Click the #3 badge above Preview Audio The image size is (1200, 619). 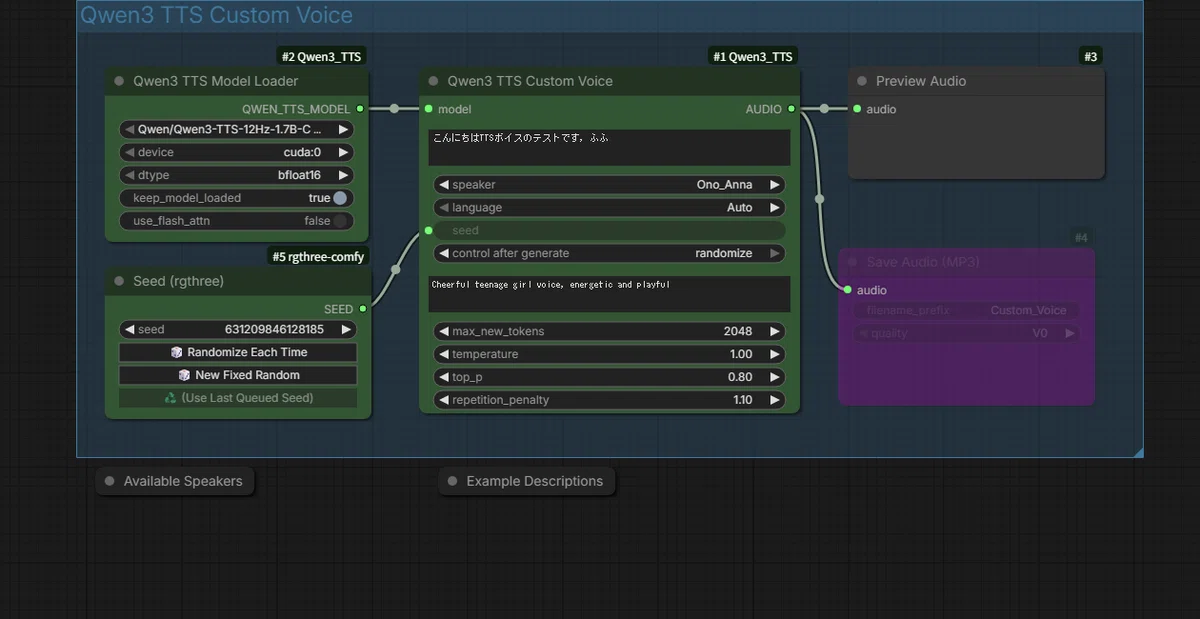point(1091,57)
